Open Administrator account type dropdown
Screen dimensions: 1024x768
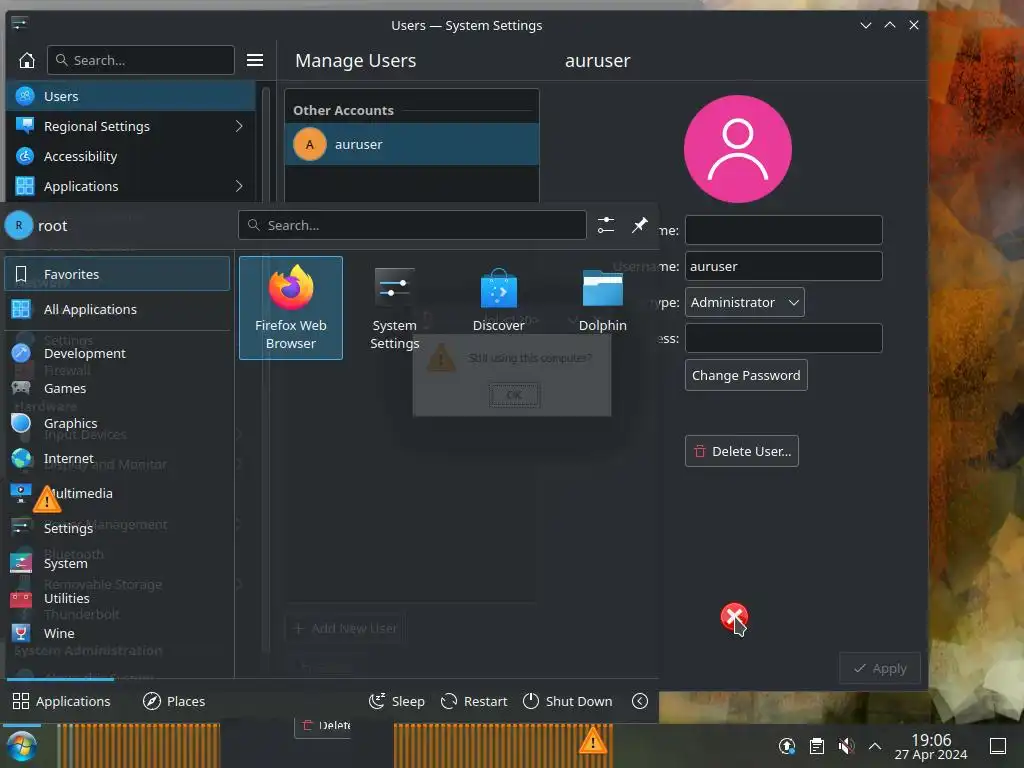tap(744, 302)
